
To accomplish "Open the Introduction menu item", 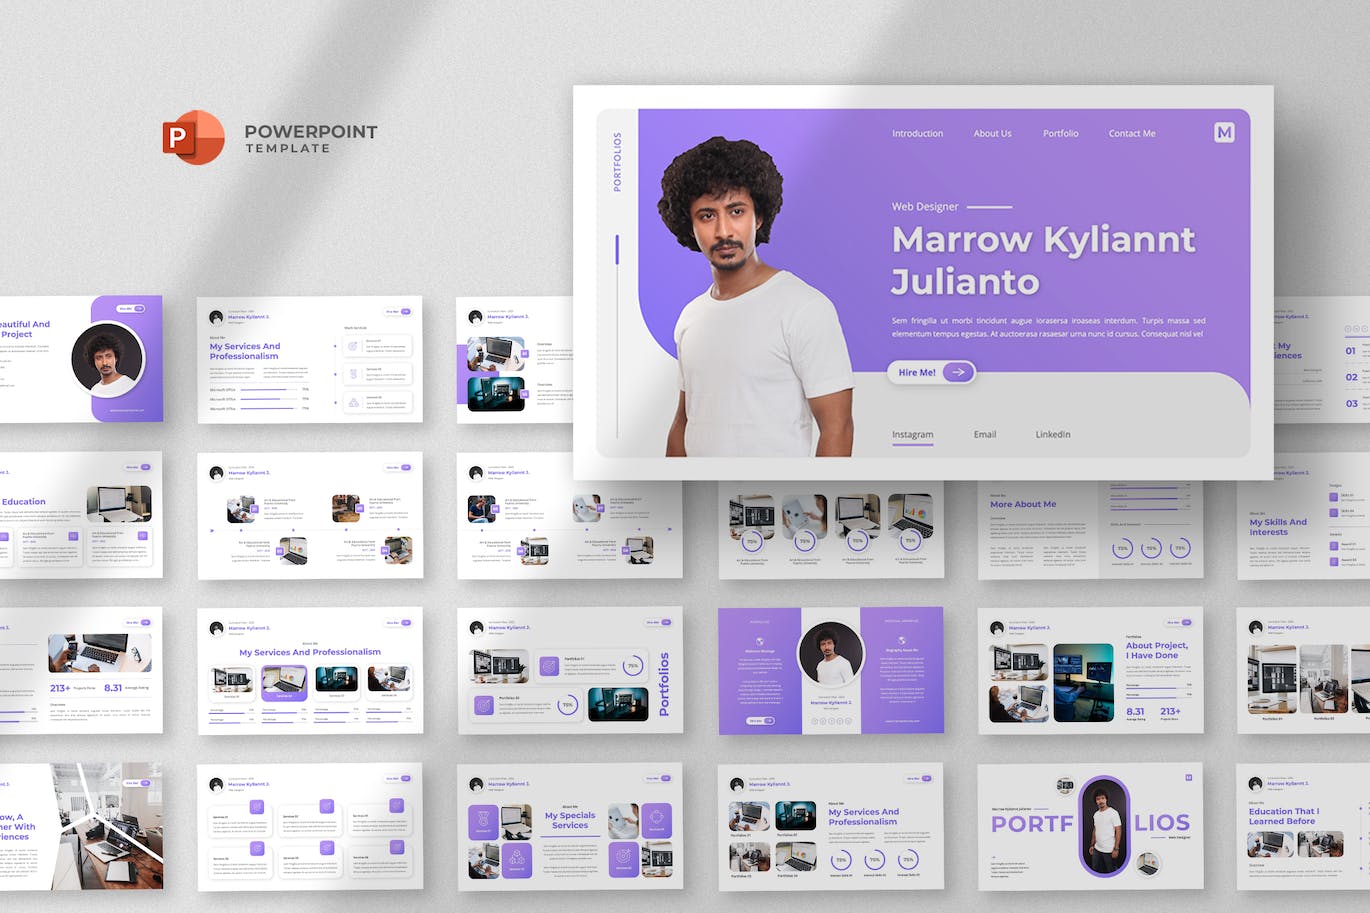I will [x=917, y=133].
